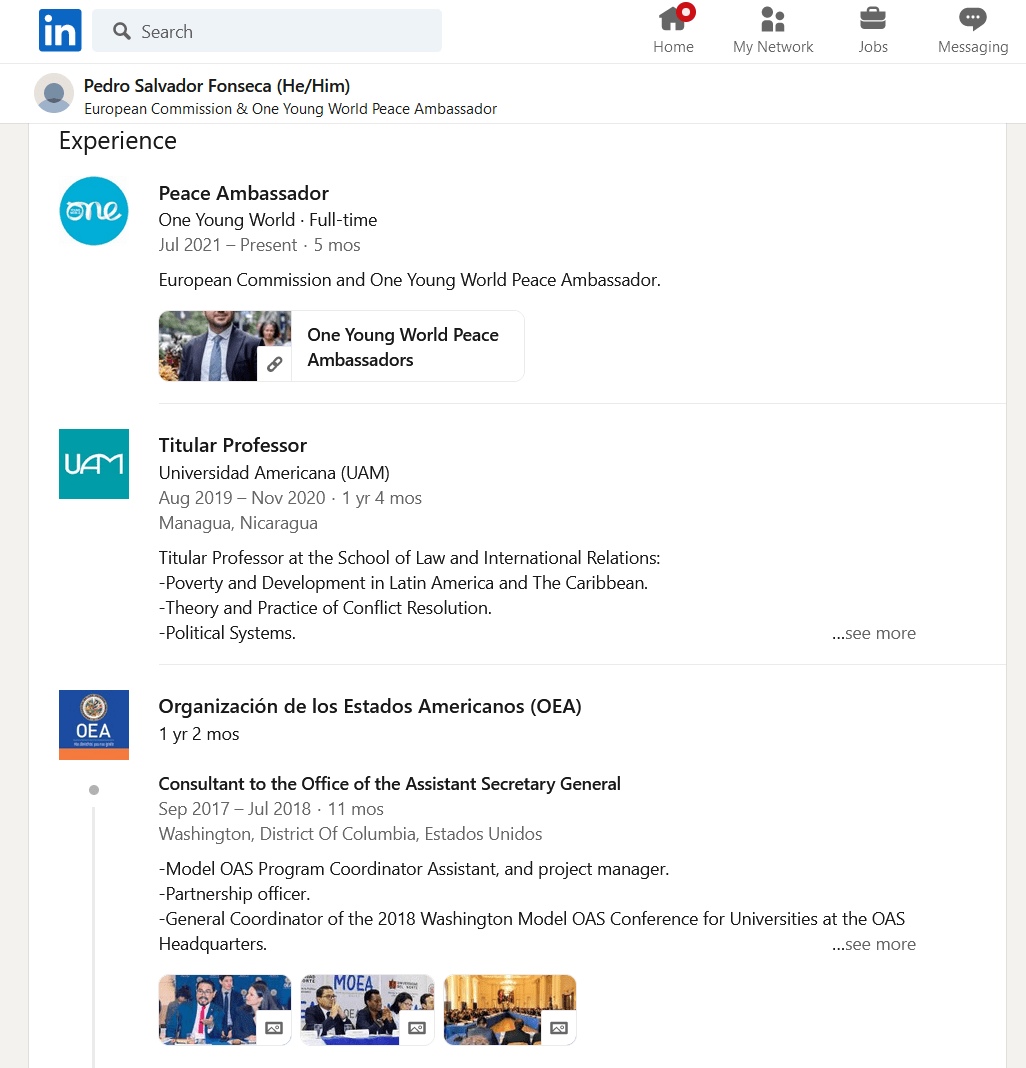Open the My Network tab
The image size is (1026, 1068).
[x=773, y=30]
